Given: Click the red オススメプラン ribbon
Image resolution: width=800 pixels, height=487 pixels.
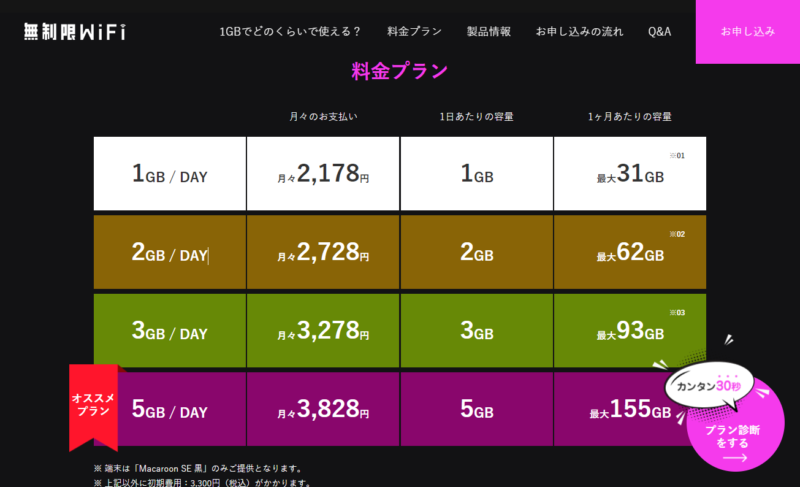Looking at the screenshot, I should tap(93, 407).
